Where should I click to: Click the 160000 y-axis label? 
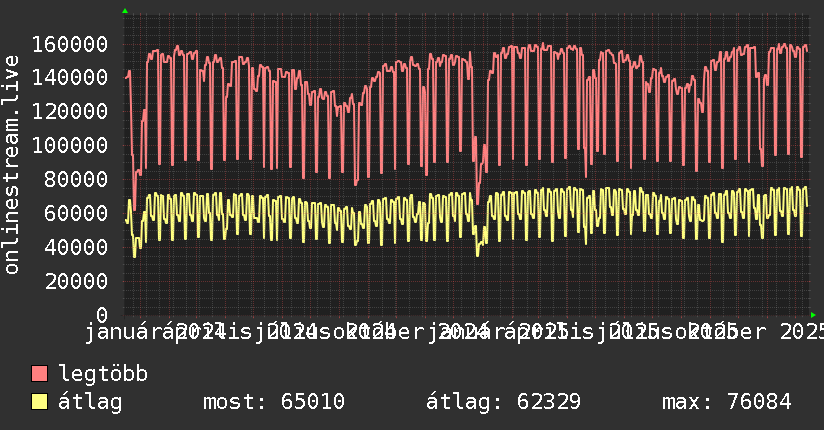[70, 44]
